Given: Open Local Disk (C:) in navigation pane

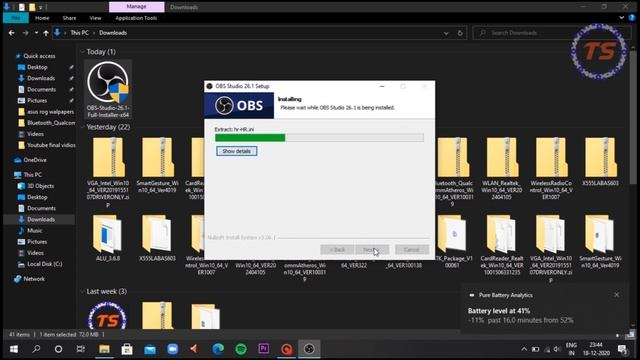Looking at the screenshot, I should coord(44,264).
